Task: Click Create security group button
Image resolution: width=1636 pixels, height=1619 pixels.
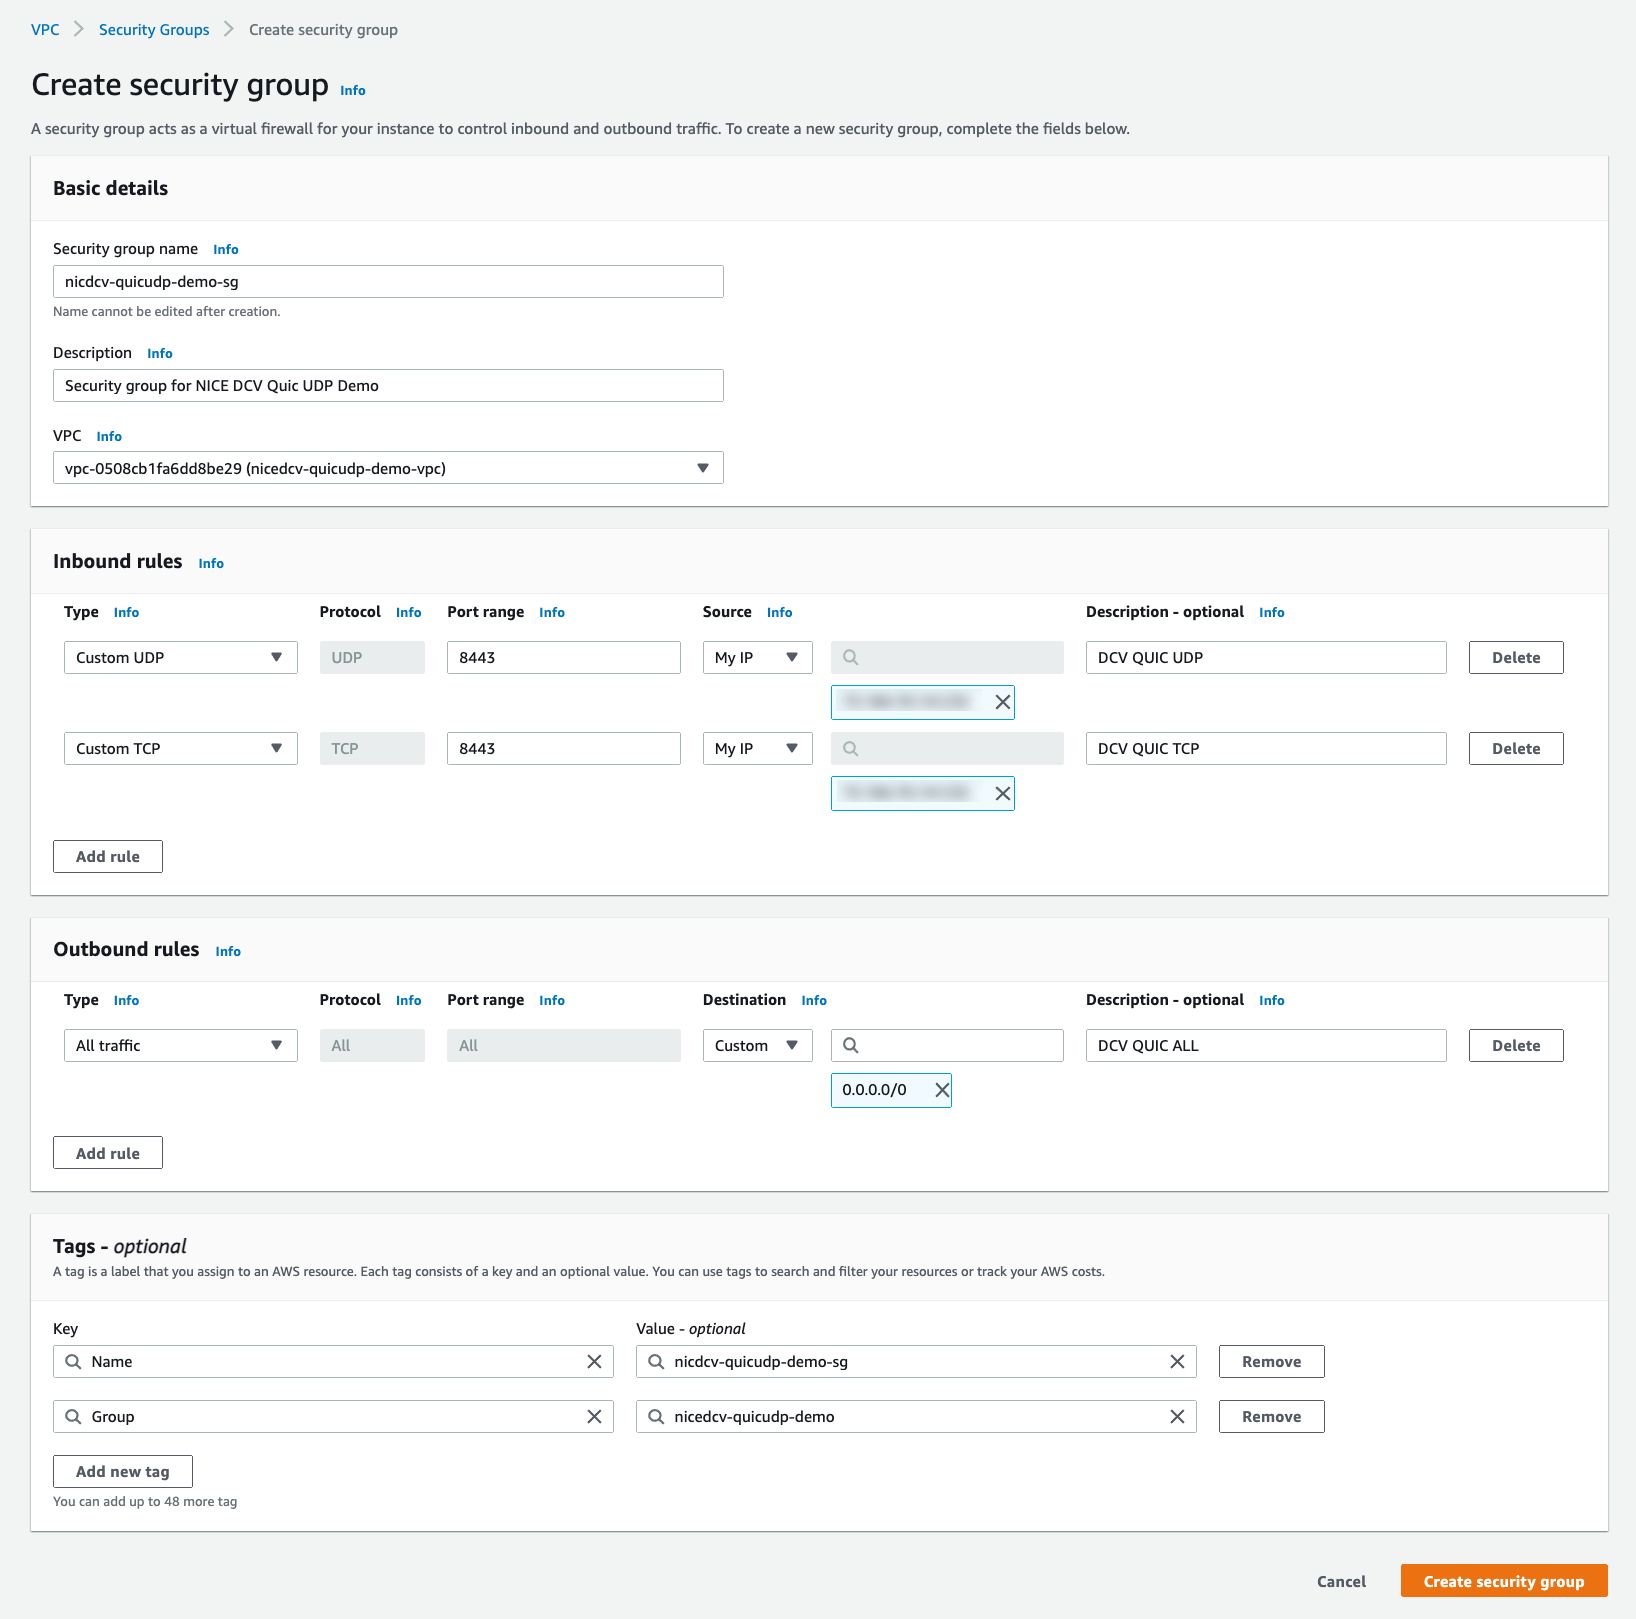Action: (x=1503, y=1581)
